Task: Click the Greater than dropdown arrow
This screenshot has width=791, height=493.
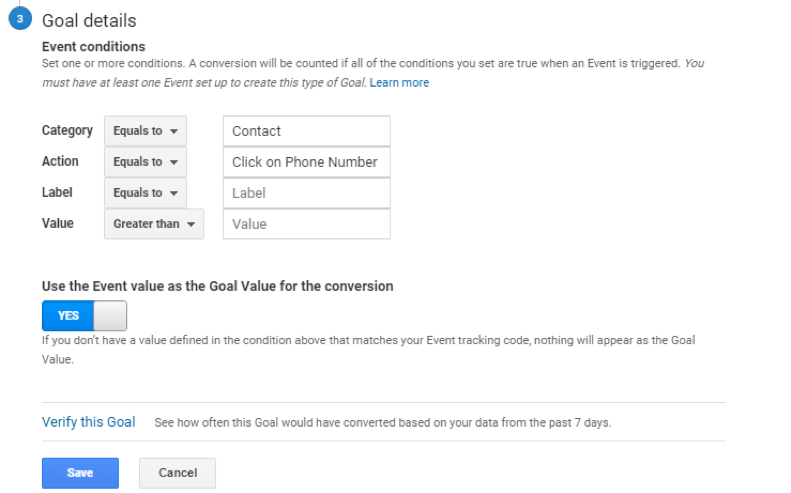Action: click(x=191, y=225)
